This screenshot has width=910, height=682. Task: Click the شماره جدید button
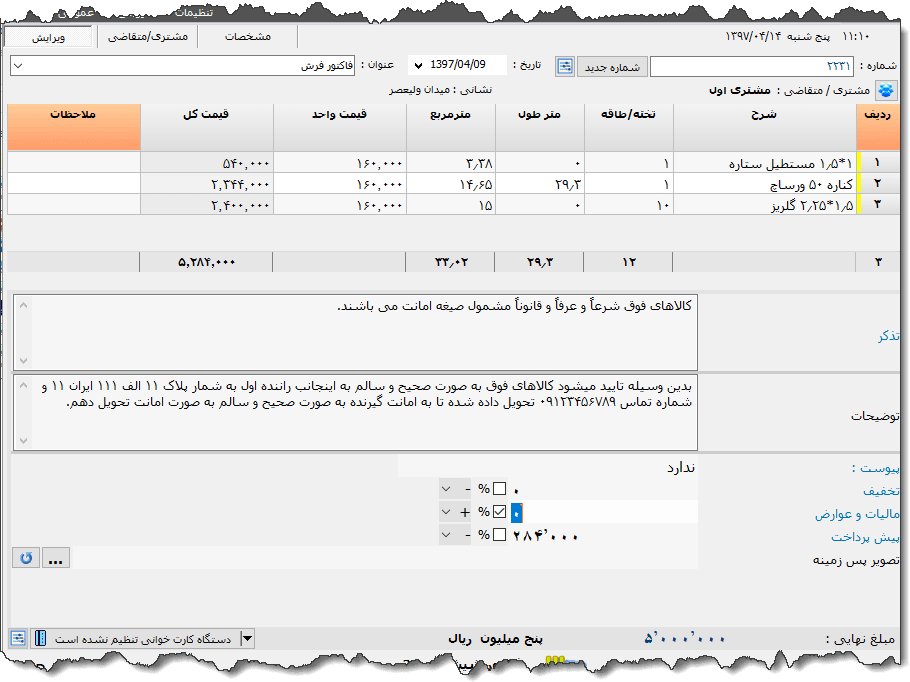tap(610, 67)
